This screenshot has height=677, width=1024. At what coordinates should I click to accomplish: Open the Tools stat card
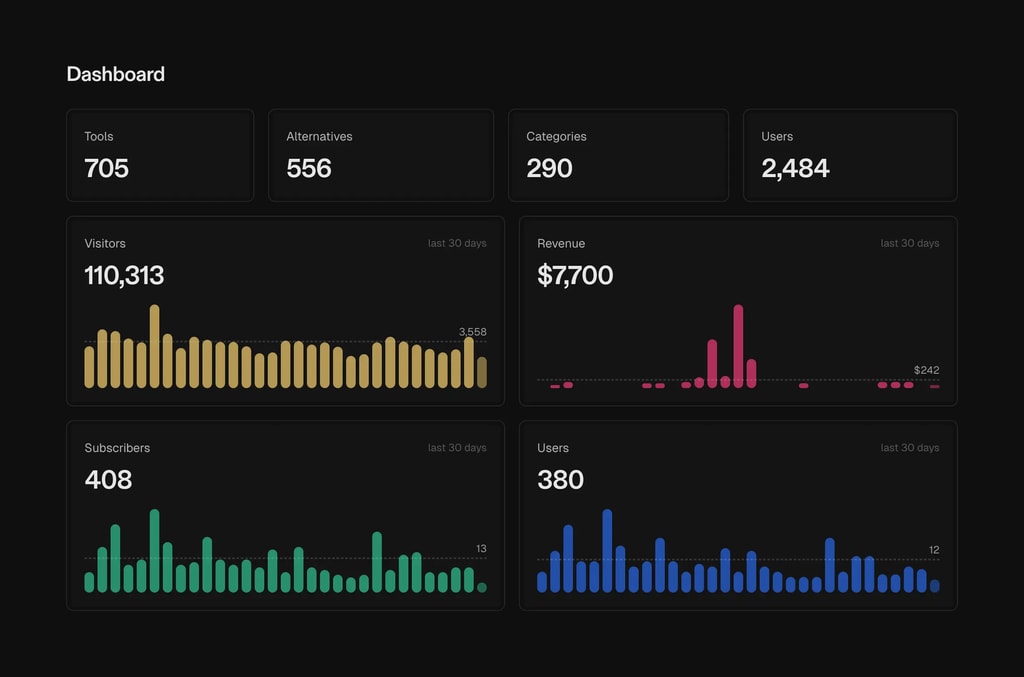pos(160,155)
